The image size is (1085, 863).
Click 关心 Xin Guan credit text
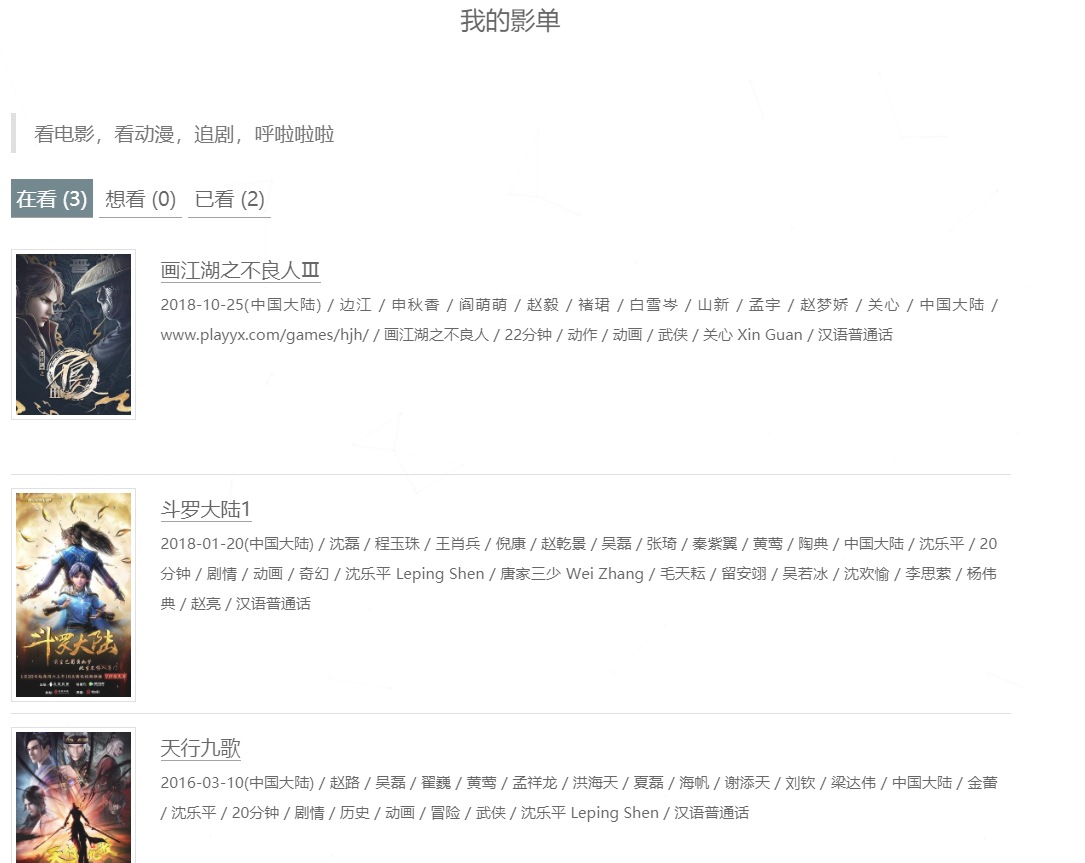(752, 335)
